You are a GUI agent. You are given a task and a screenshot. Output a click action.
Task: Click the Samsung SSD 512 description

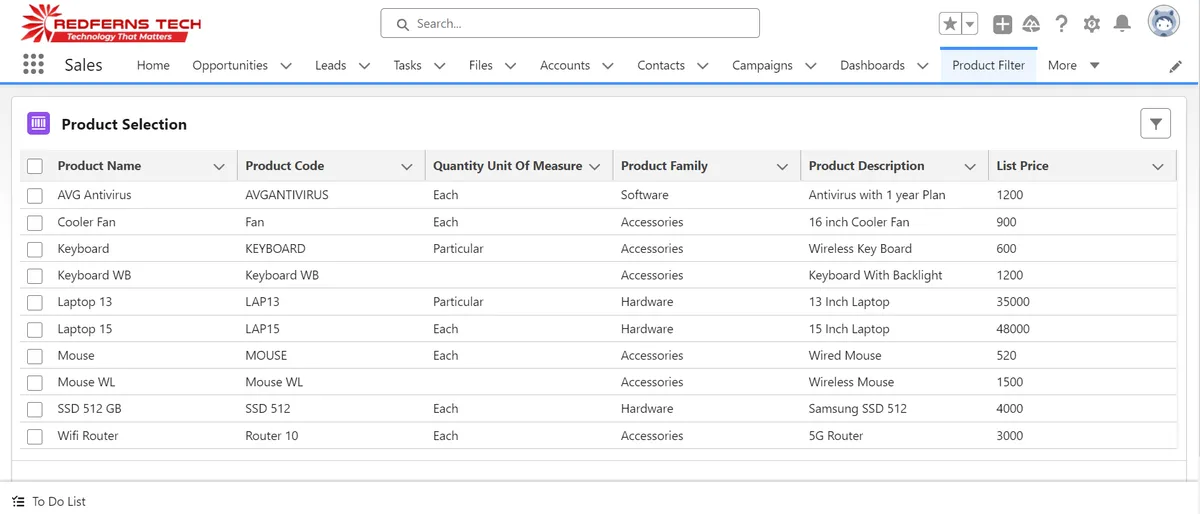[857, 409]
